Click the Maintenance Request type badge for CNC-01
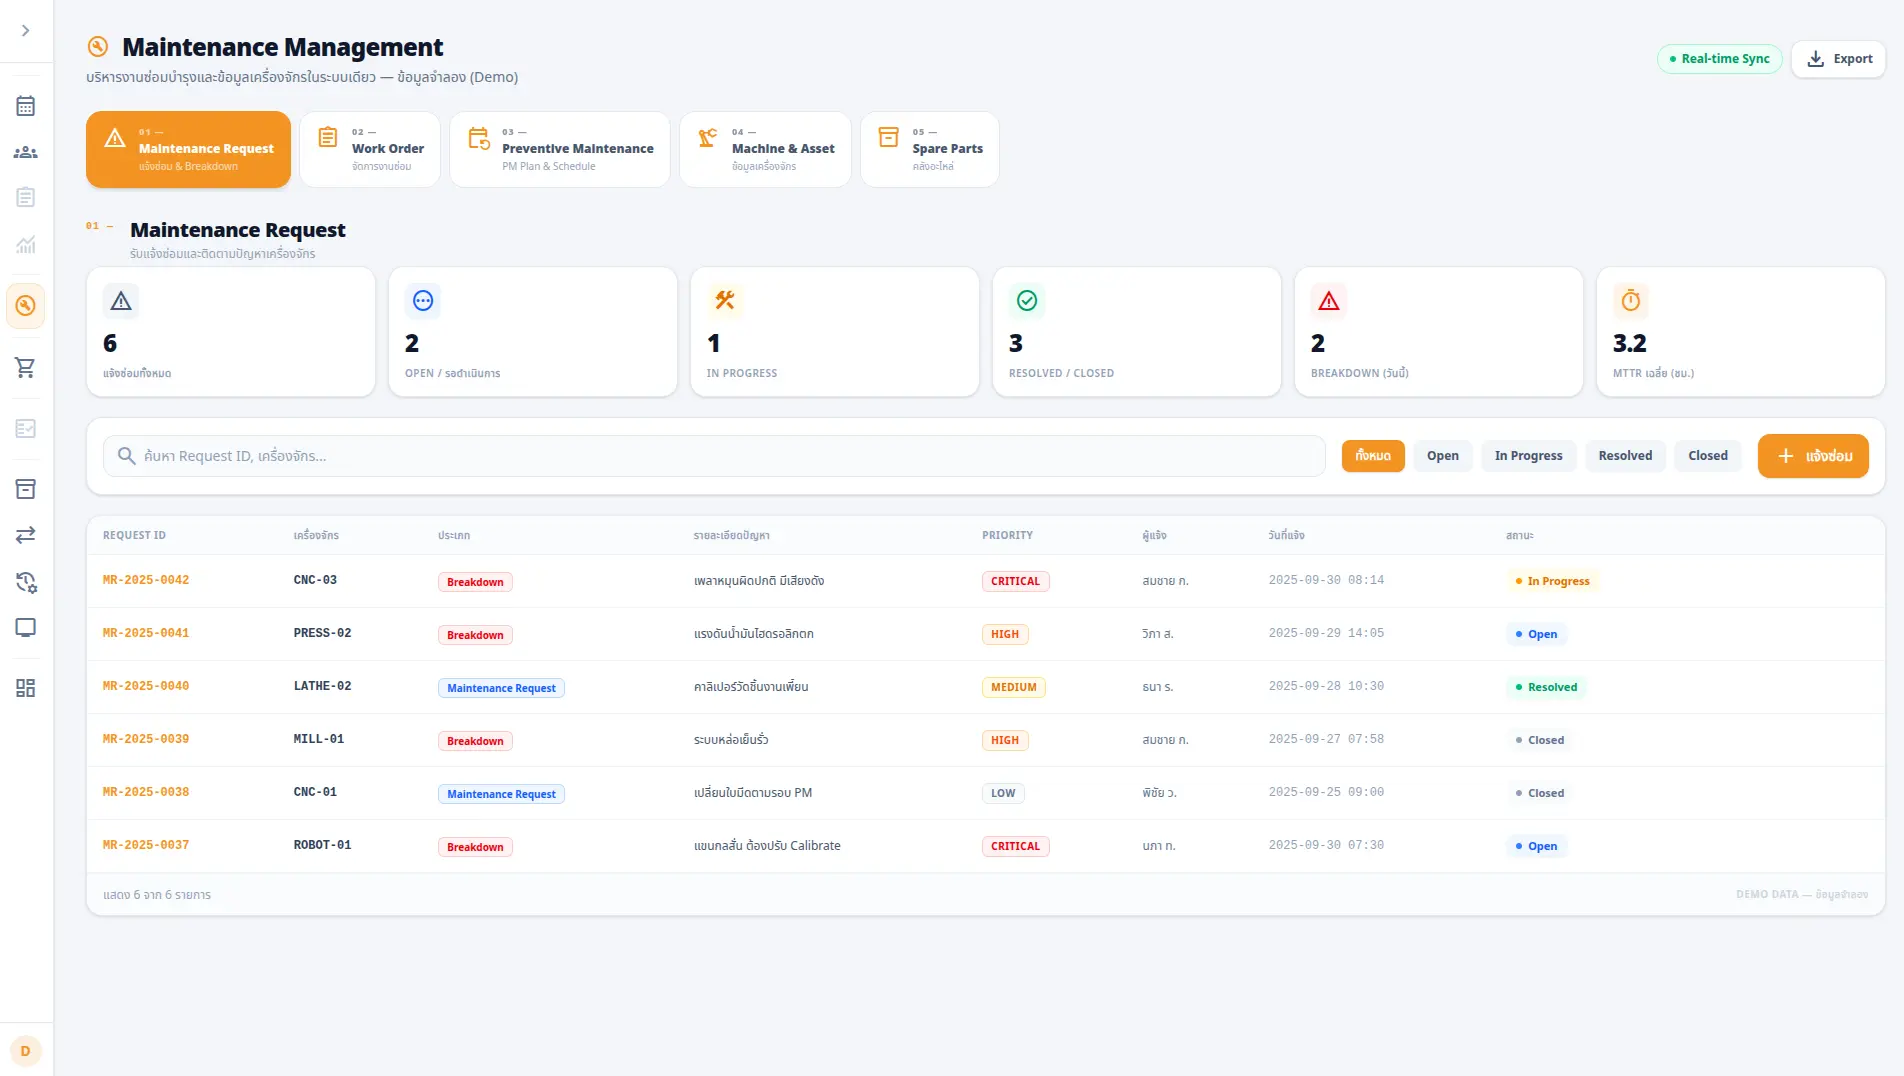This screenshot has height=1076, width=1904. [x=501, y=794]
